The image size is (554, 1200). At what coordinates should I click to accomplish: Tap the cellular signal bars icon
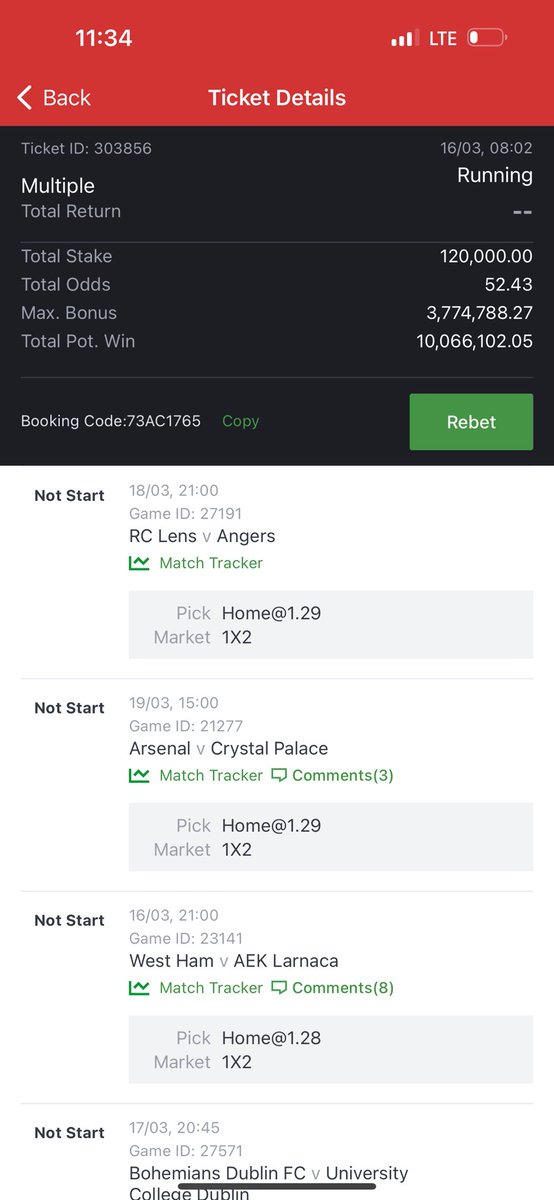404,38
